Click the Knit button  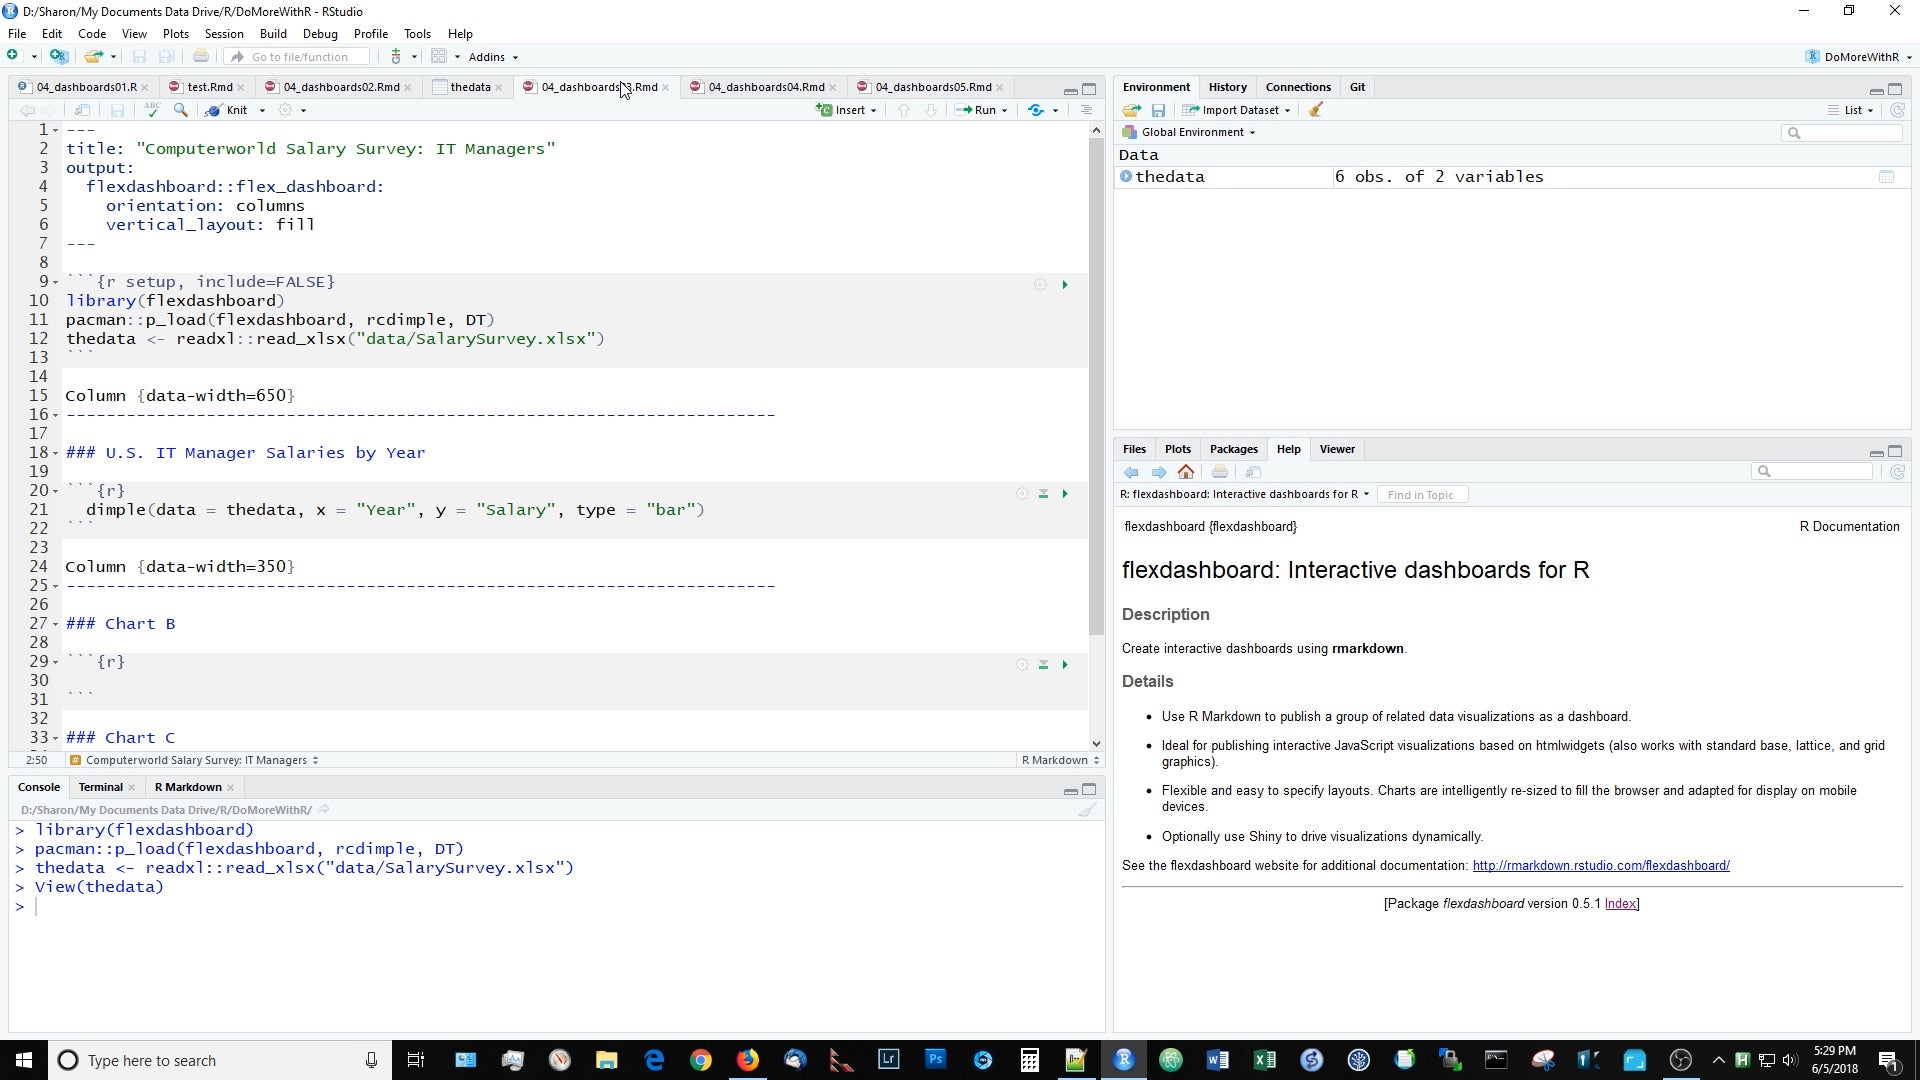(227, 110)
